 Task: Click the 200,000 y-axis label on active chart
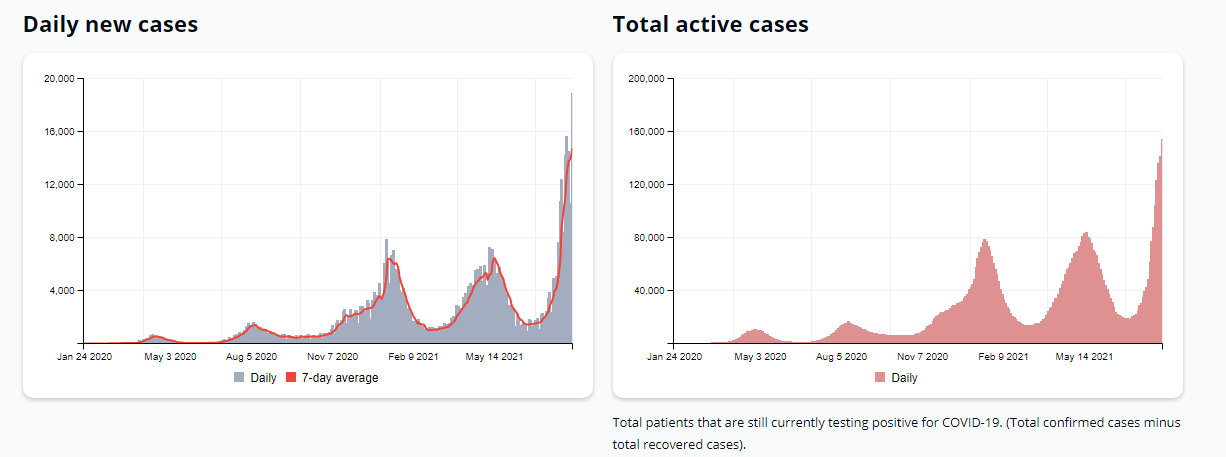[646, 78]
